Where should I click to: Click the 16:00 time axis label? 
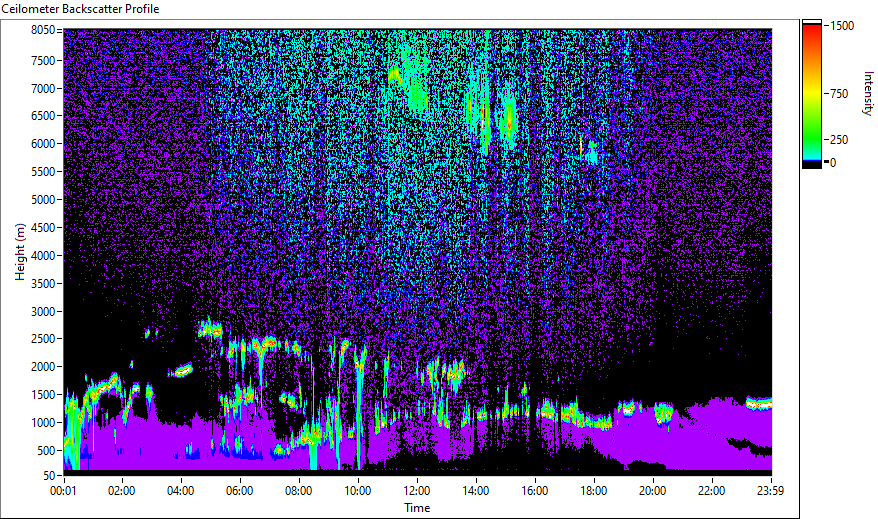(x=535, y=491)
